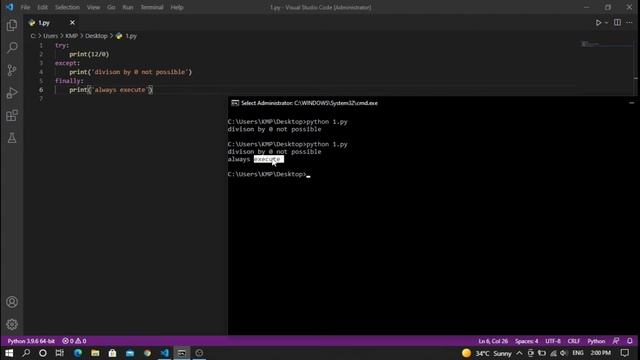Open Chrome from taskbar
This screenshot has height=360, width=640.
[147, 353]
